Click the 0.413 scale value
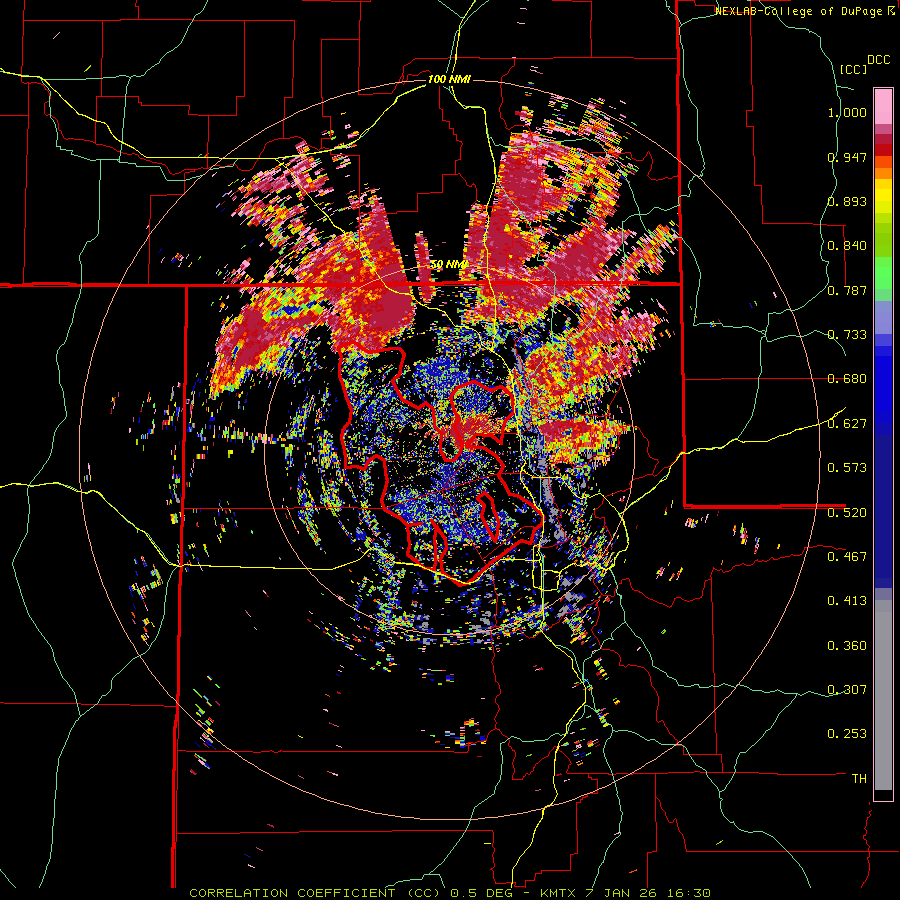This screenshot has width=900, height=900. [847, 601]
